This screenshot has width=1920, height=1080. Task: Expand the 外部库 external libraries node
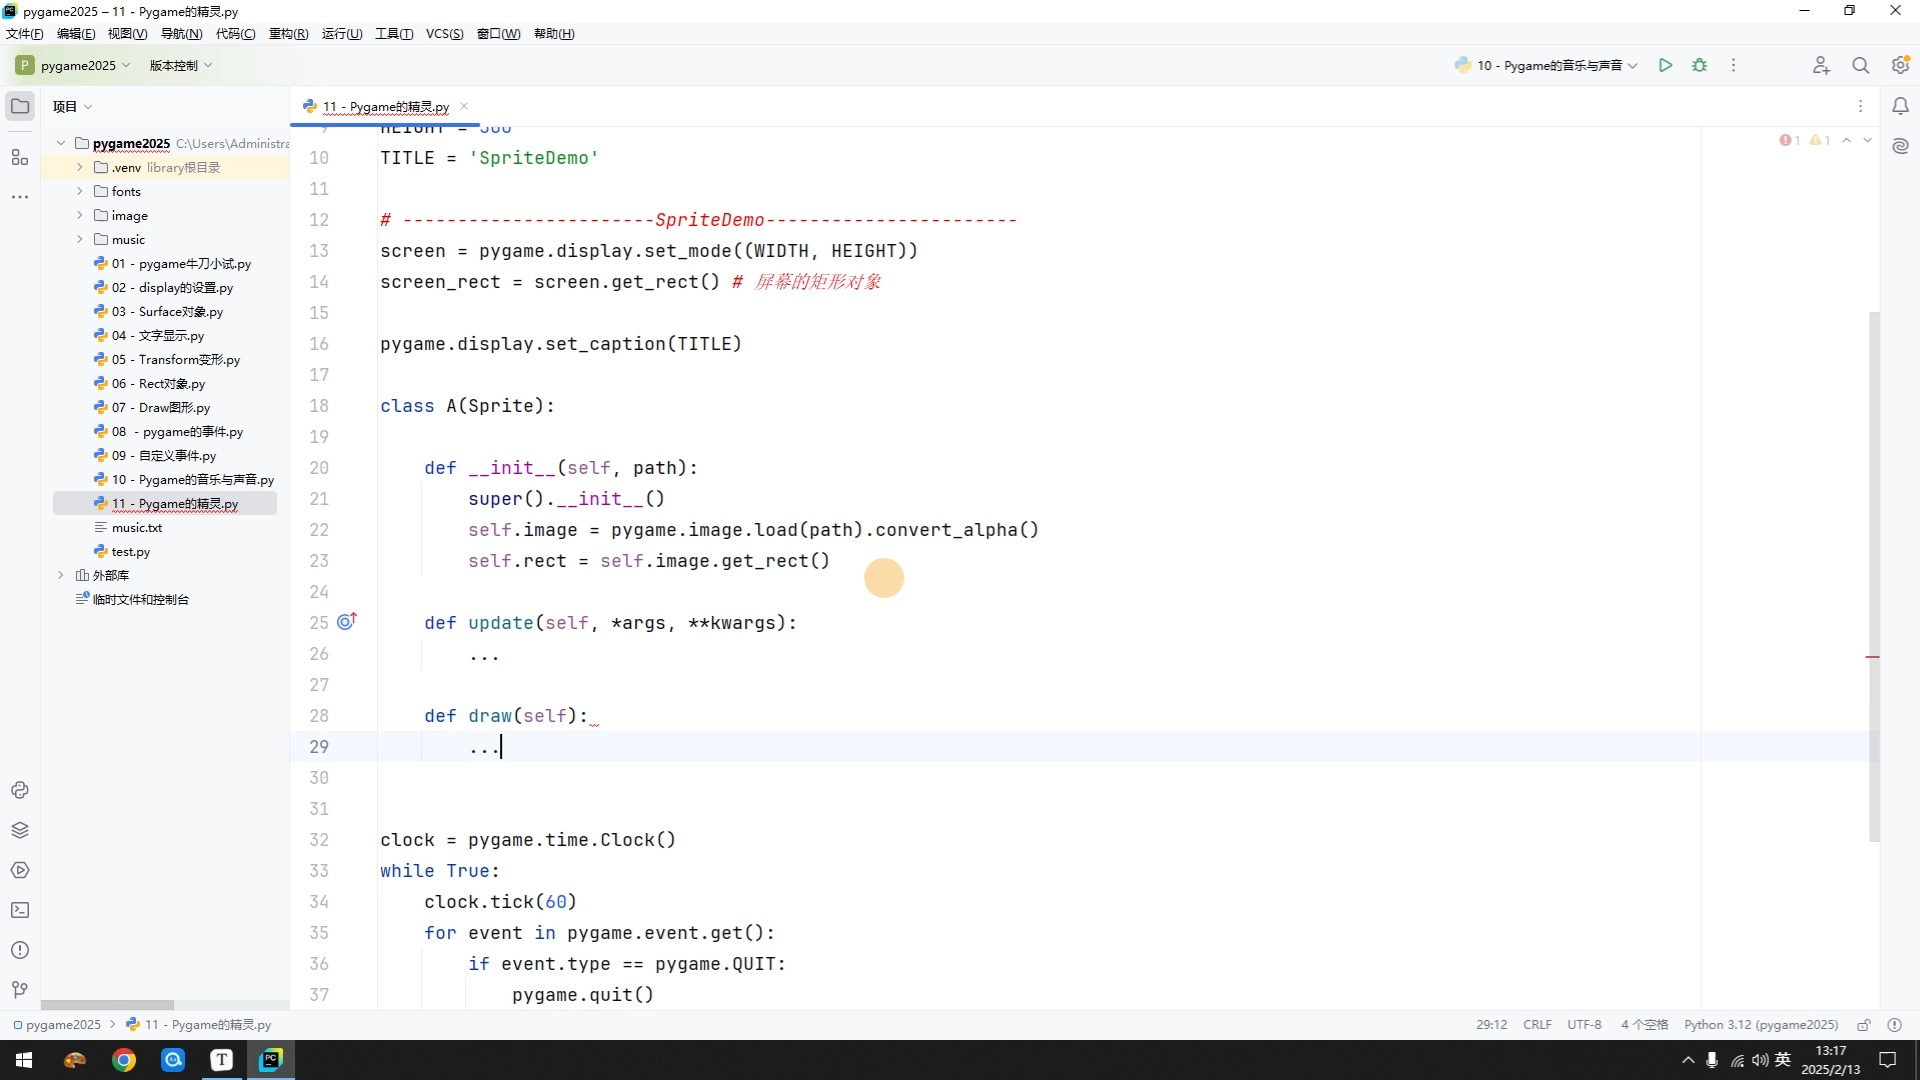point(61,575)
